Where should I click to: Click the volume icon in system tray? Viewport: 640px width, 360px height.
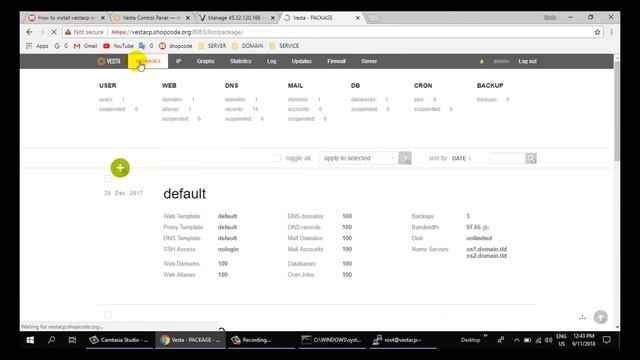(x=548, y=340)
